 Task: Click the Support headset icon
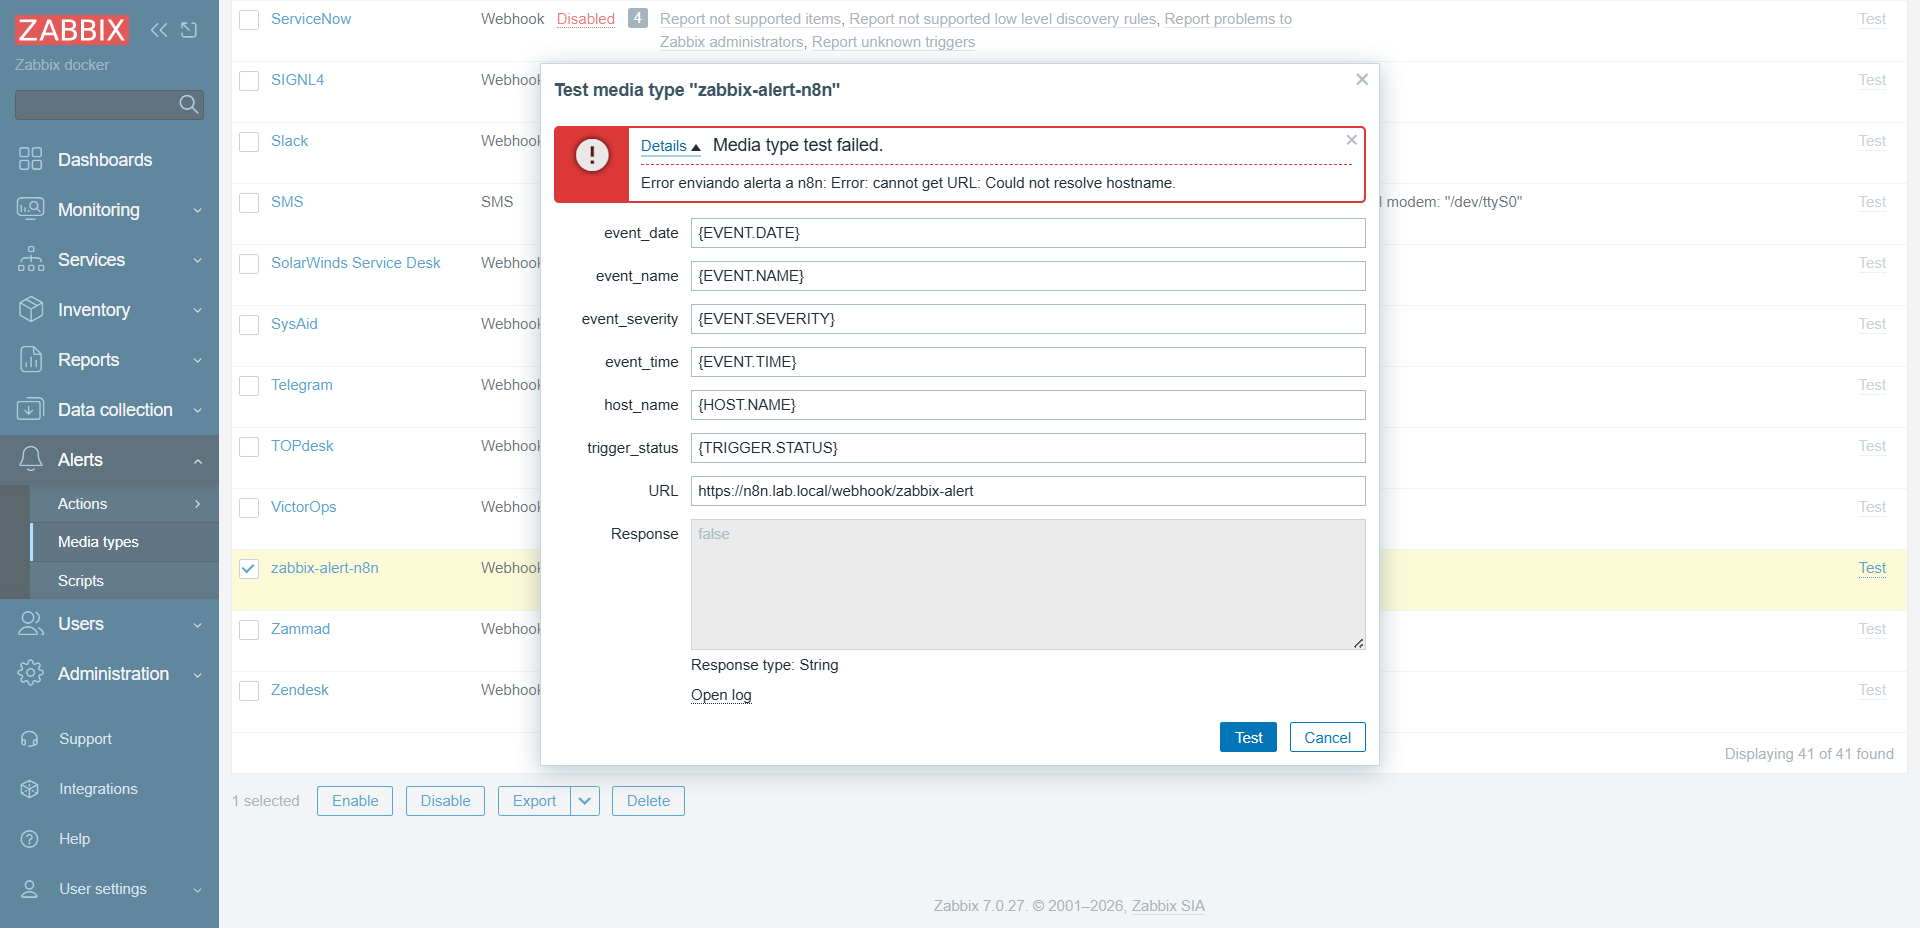pyautogui.click(x=30, y=739)
